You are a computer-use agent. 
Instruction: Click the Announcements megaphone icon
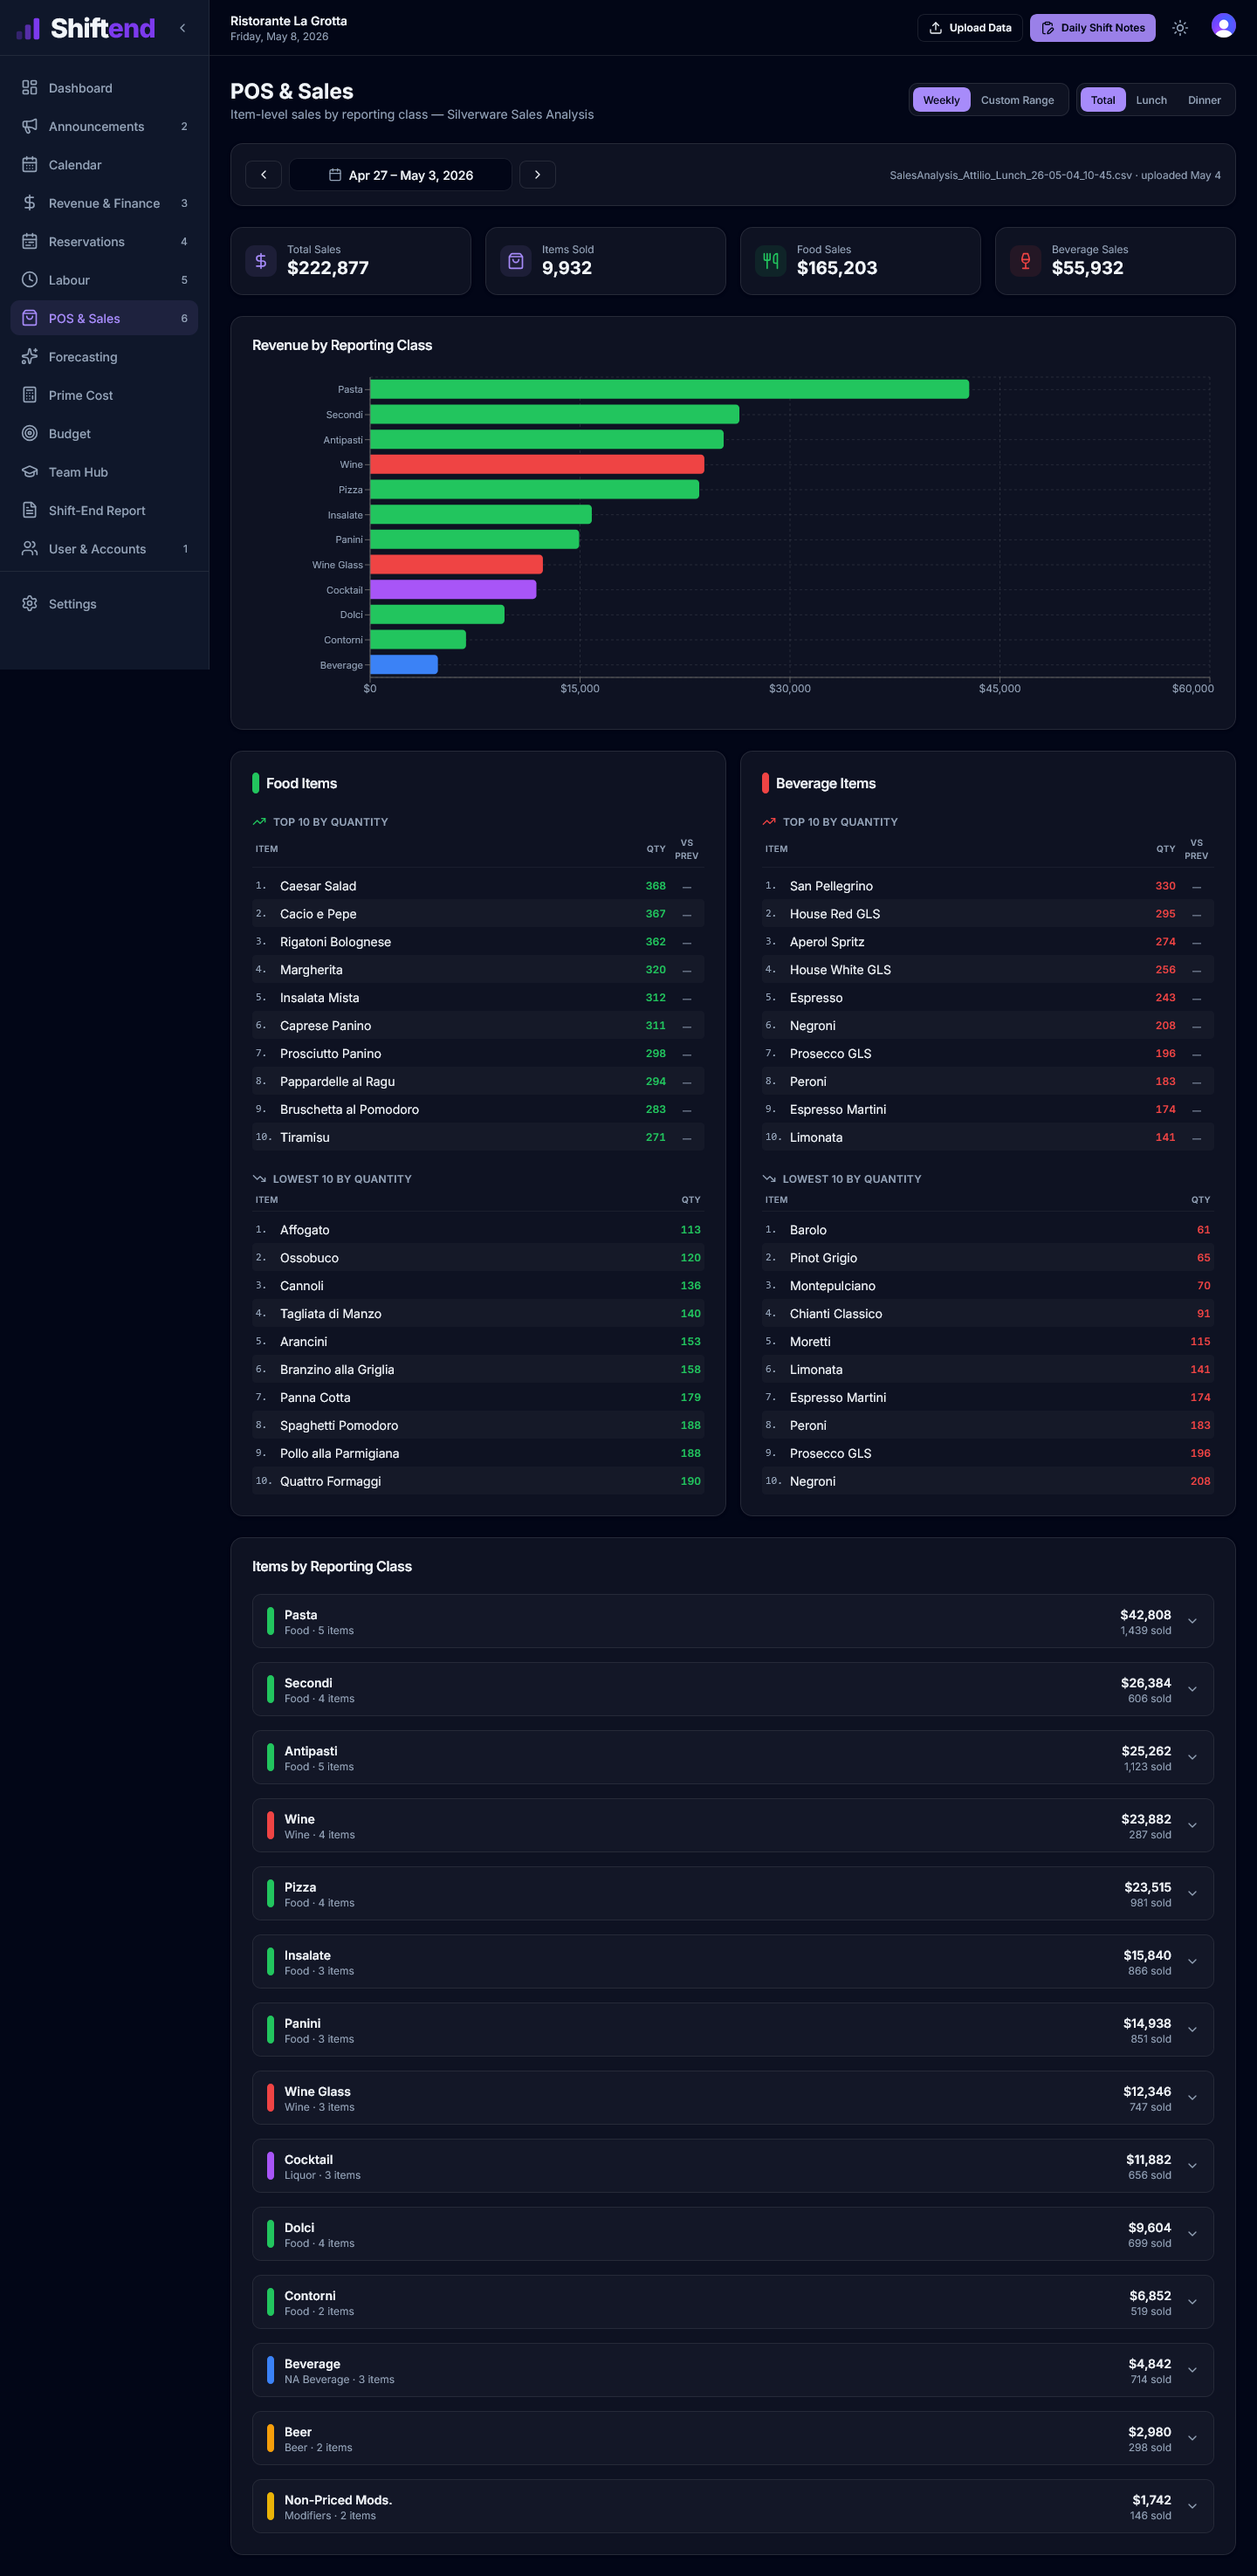[x=30, y=126]
